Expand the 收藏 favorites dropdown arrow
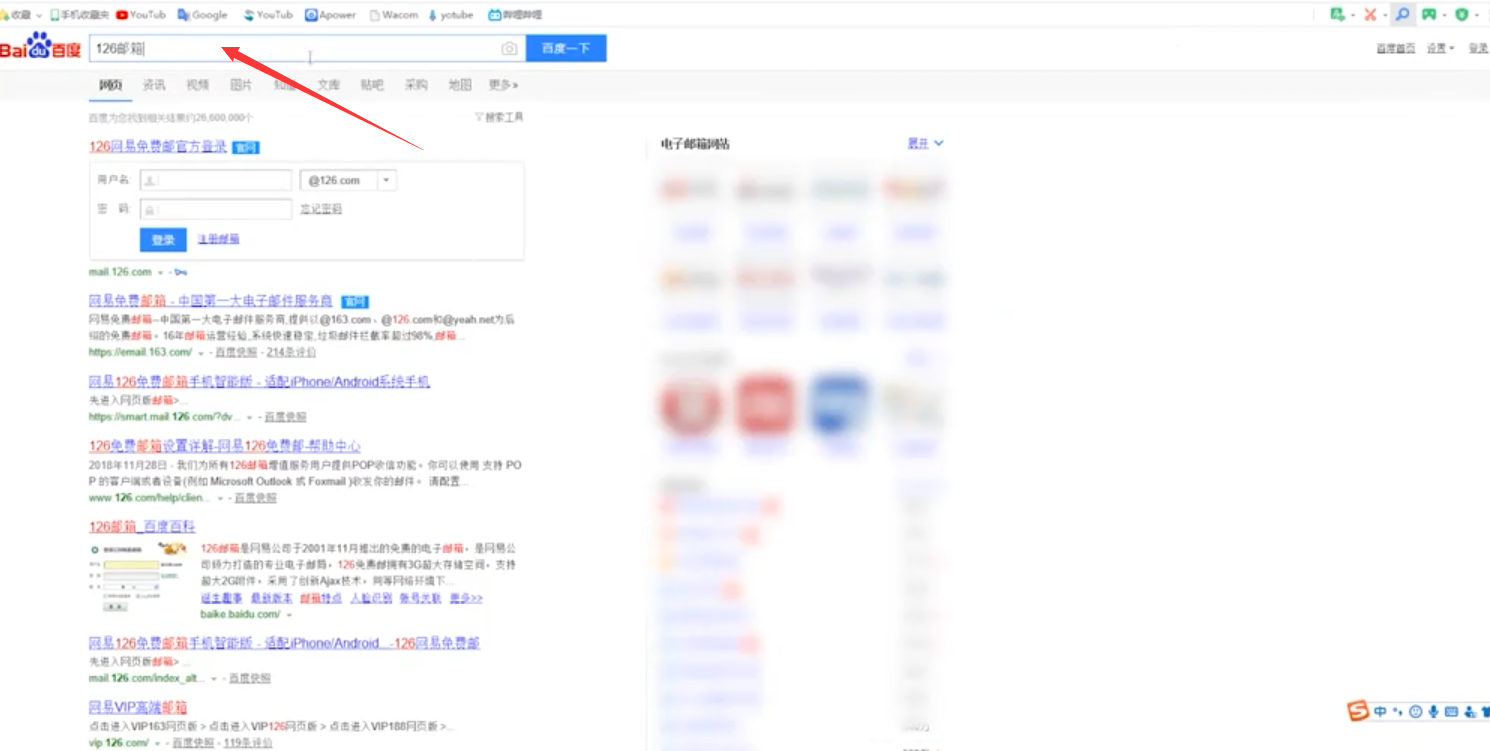 (39, 16)
